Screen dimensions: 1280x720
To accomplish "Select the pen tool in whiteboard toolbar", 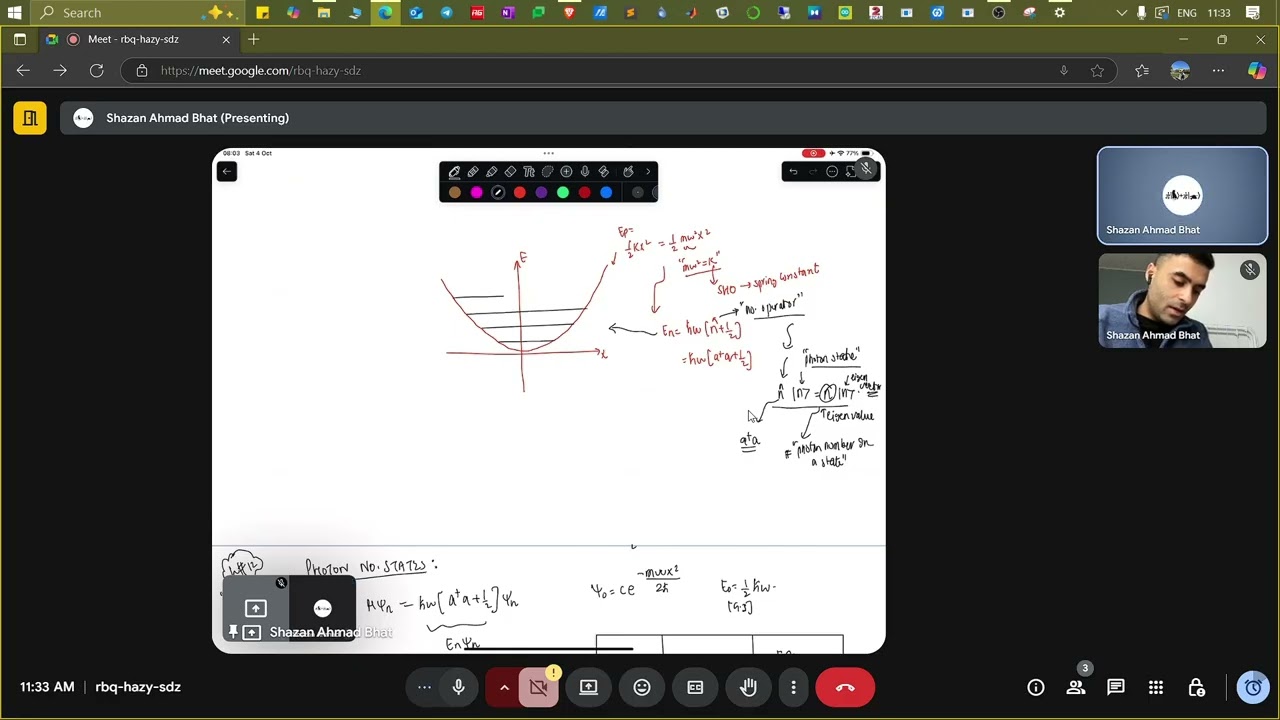I will [x=454, y=172].
